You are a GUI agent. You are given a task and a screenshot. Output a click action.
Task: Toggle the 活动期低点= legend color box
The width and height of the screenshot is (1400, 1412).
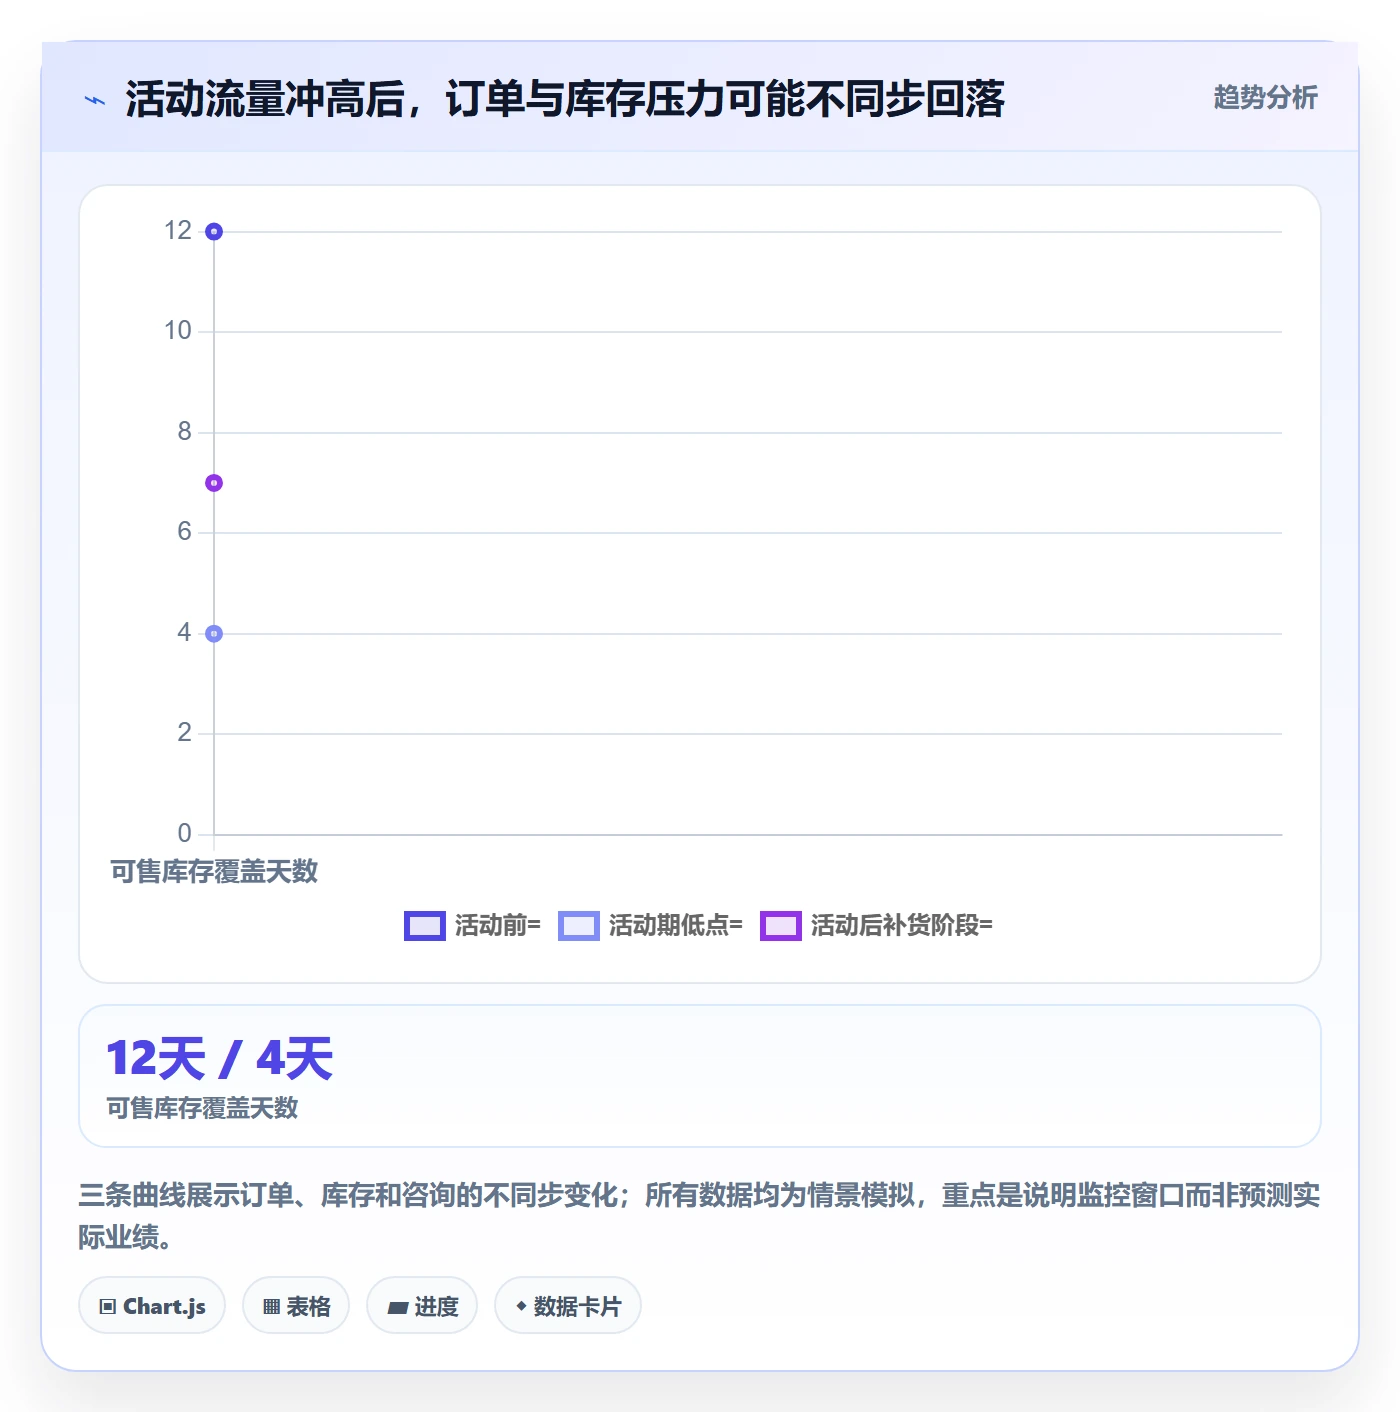click(x=579, y=926)
